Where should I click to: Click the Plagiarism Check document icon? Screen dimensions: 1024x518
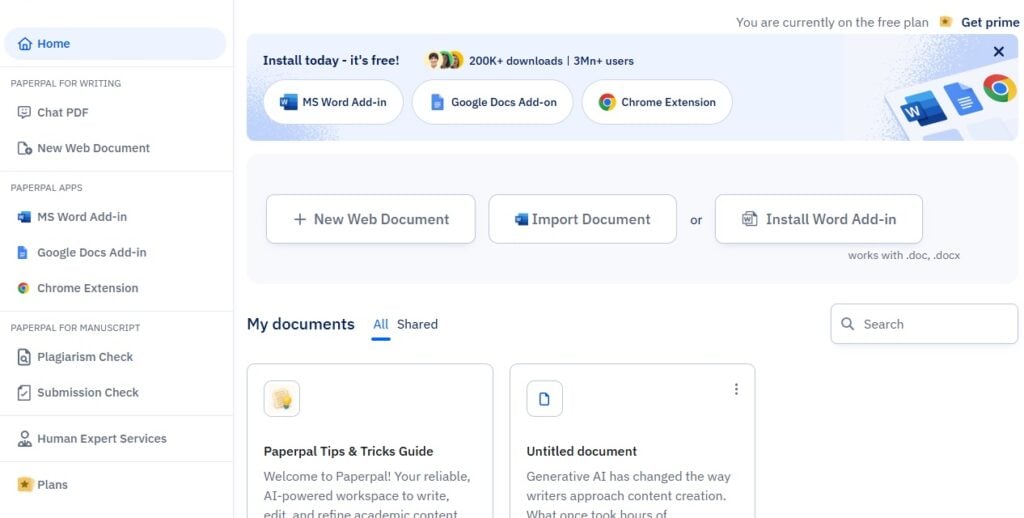[24, 357]
